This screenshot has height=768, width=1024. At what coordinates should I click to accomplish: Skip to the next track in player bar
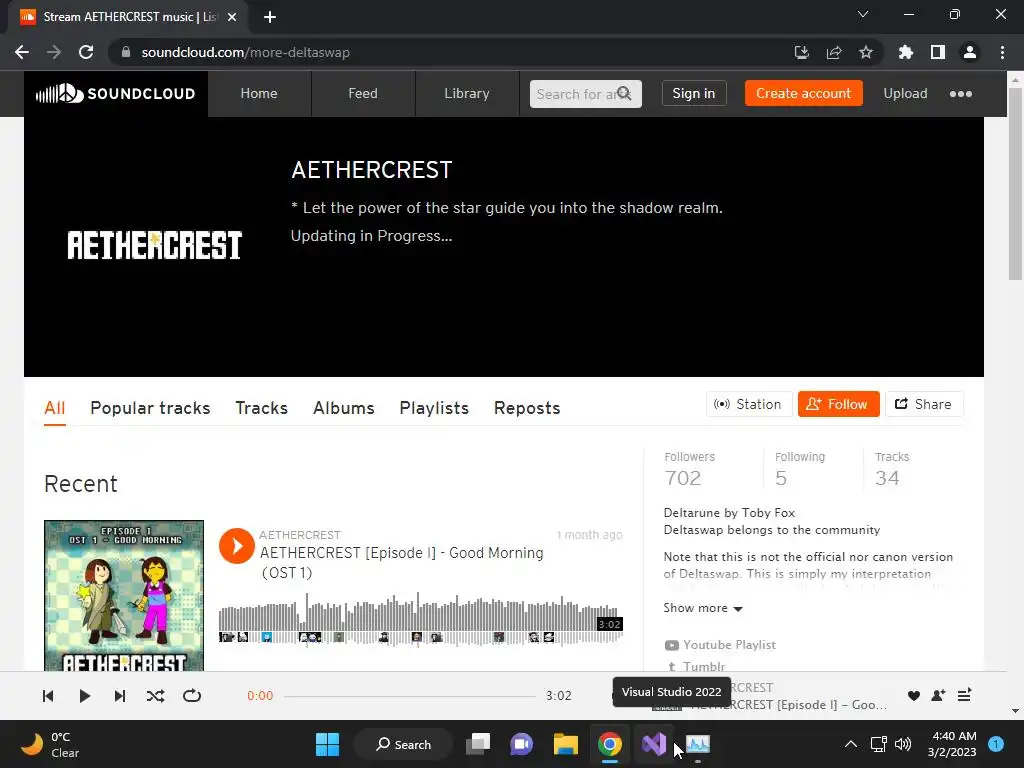[120, 696]
